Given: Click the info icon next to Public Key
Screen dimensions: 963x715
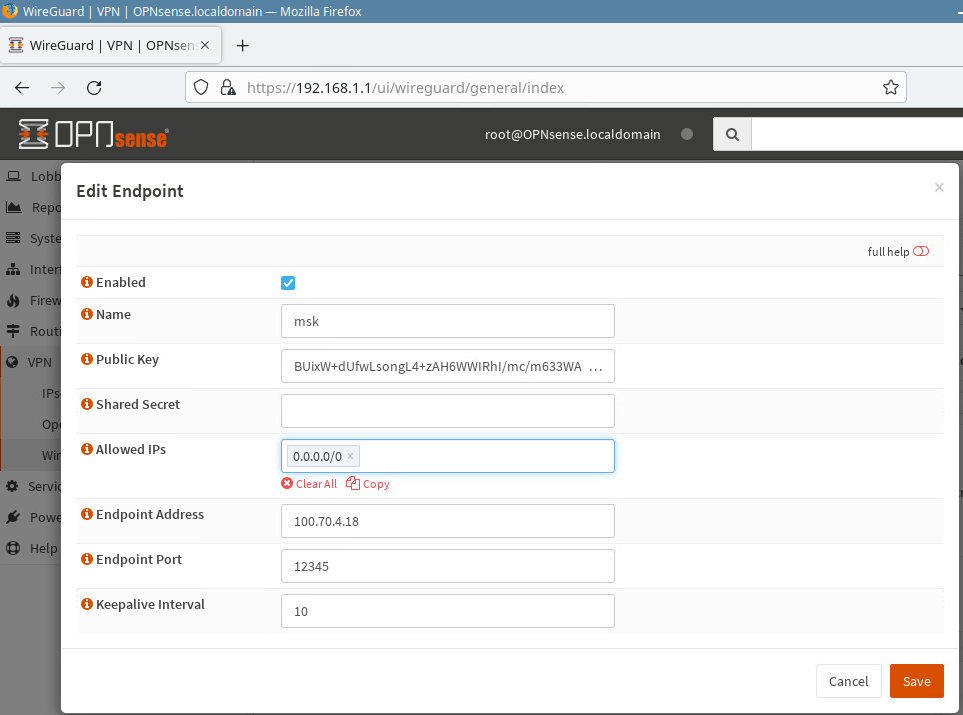Looking at the screenshot, I should click(x=86, y=360).
